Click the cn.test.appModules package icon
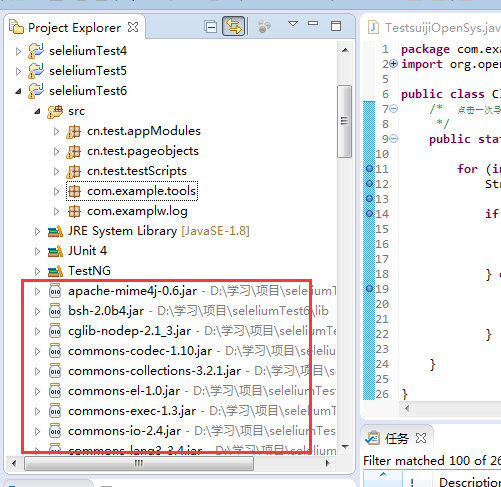501x487 pixels. [74, 132]
